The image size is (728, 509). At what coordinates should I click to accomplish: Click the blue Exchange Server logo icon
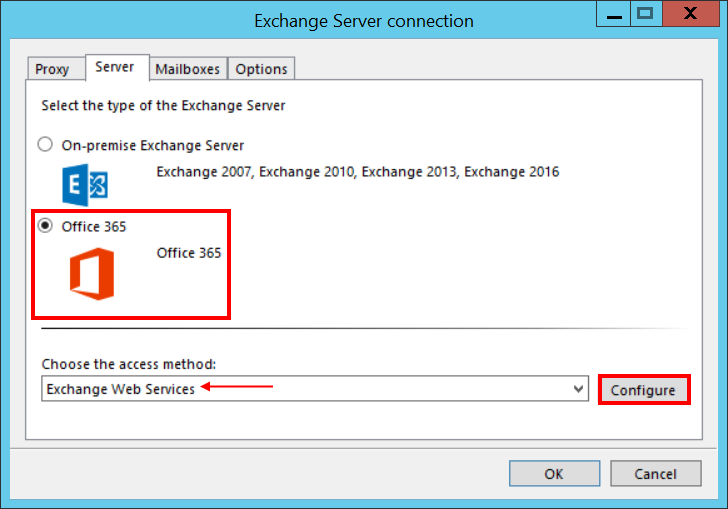[x=84, y=183]
